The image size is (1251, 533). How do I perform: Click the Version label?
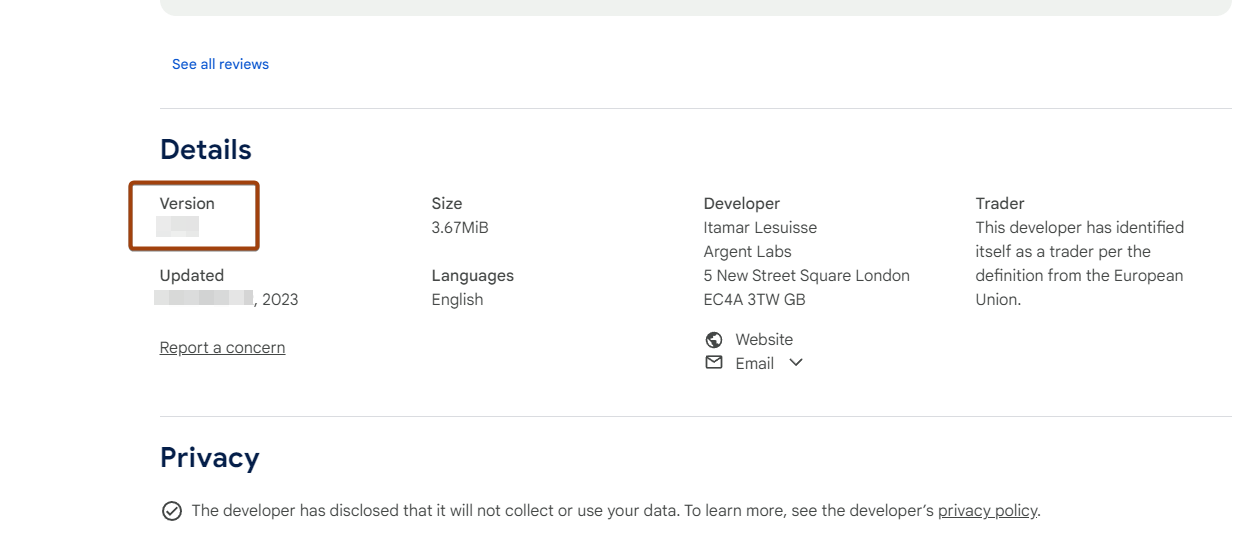point(187,204)
